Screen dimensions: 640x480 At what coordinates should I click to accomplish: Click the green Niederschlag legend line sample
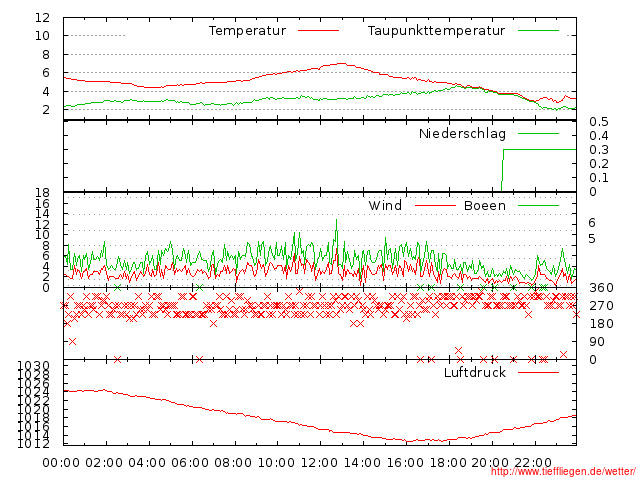click(x=538, y=133)
